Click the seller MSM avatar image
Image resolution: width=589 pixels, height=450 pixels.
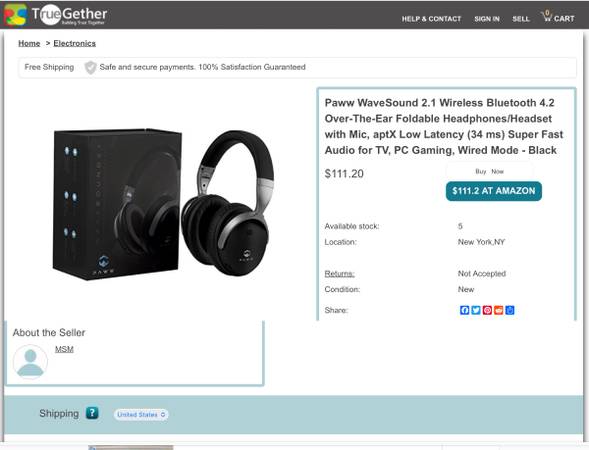point(30,362)
